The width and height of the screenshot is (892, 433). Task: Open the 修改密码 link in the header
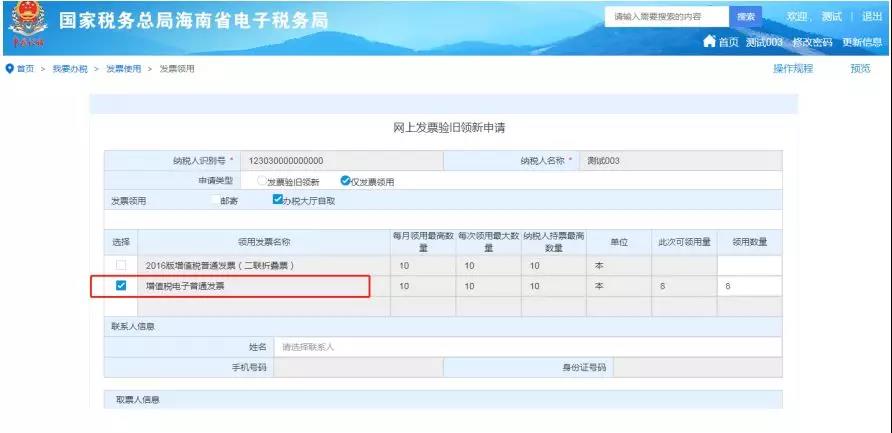tap(812, 42)
